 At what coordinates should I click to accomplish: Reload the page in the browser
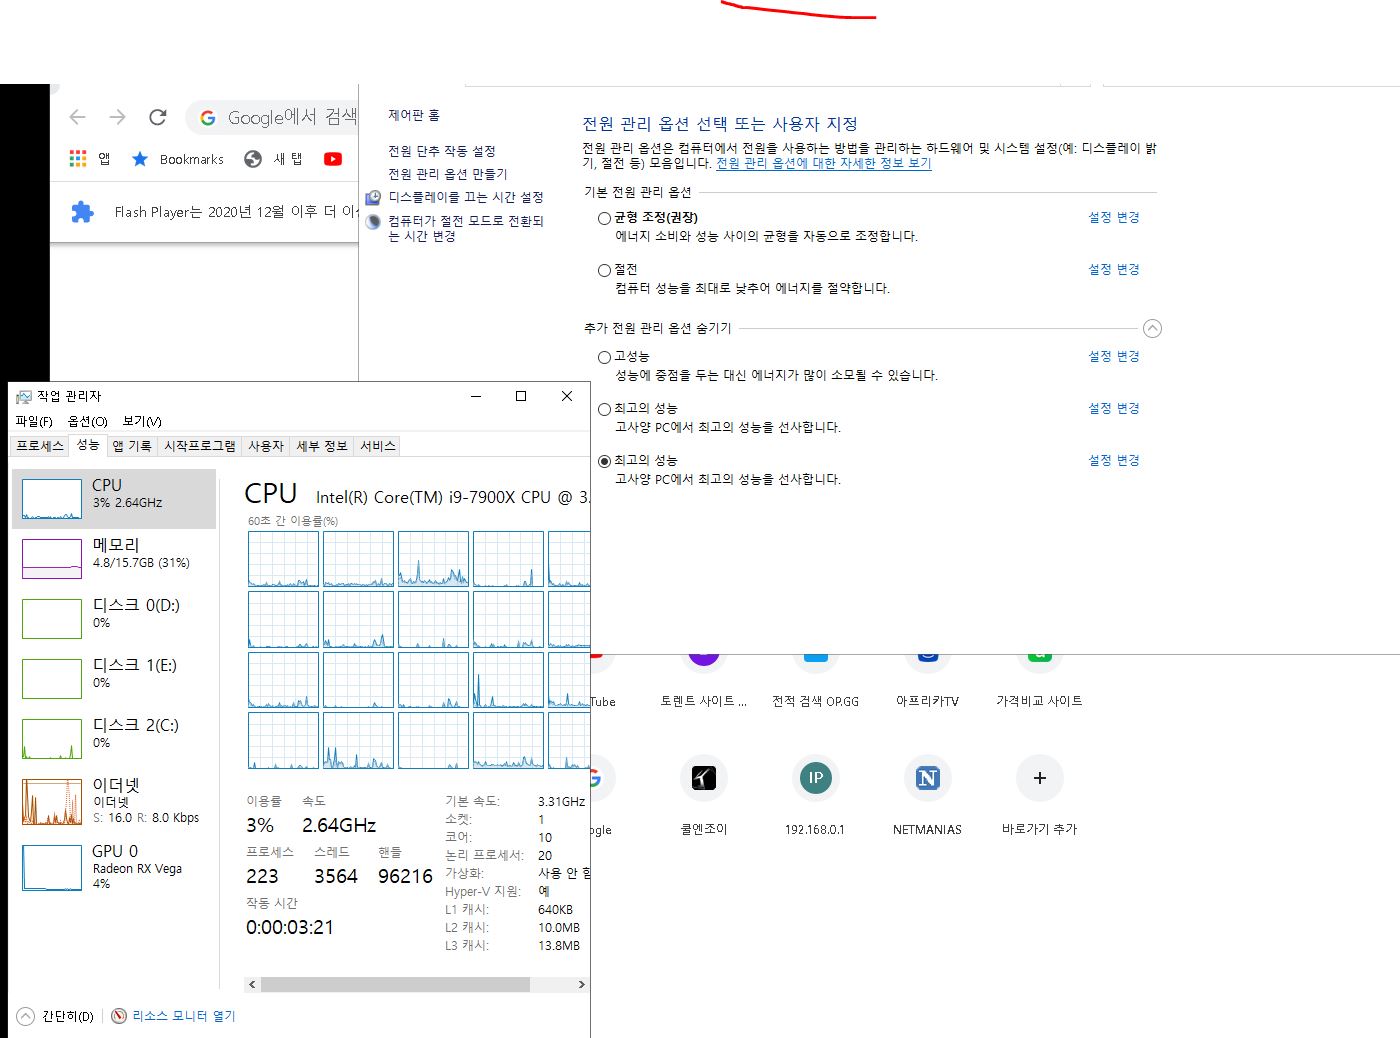pos(157,117)
